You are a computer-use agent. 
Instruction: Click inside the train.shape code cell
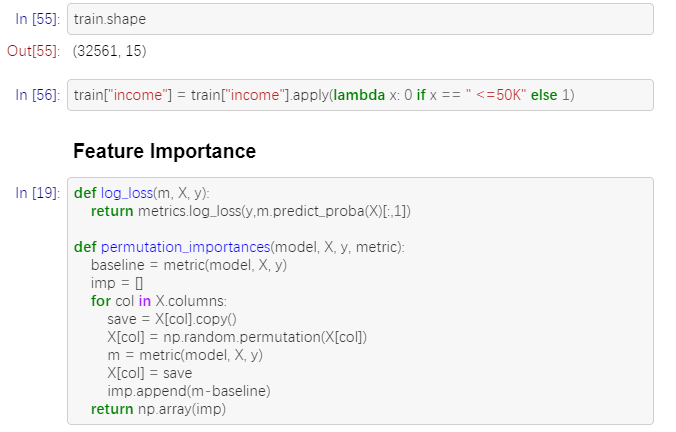pyautogui.click(x=360, y=19)
